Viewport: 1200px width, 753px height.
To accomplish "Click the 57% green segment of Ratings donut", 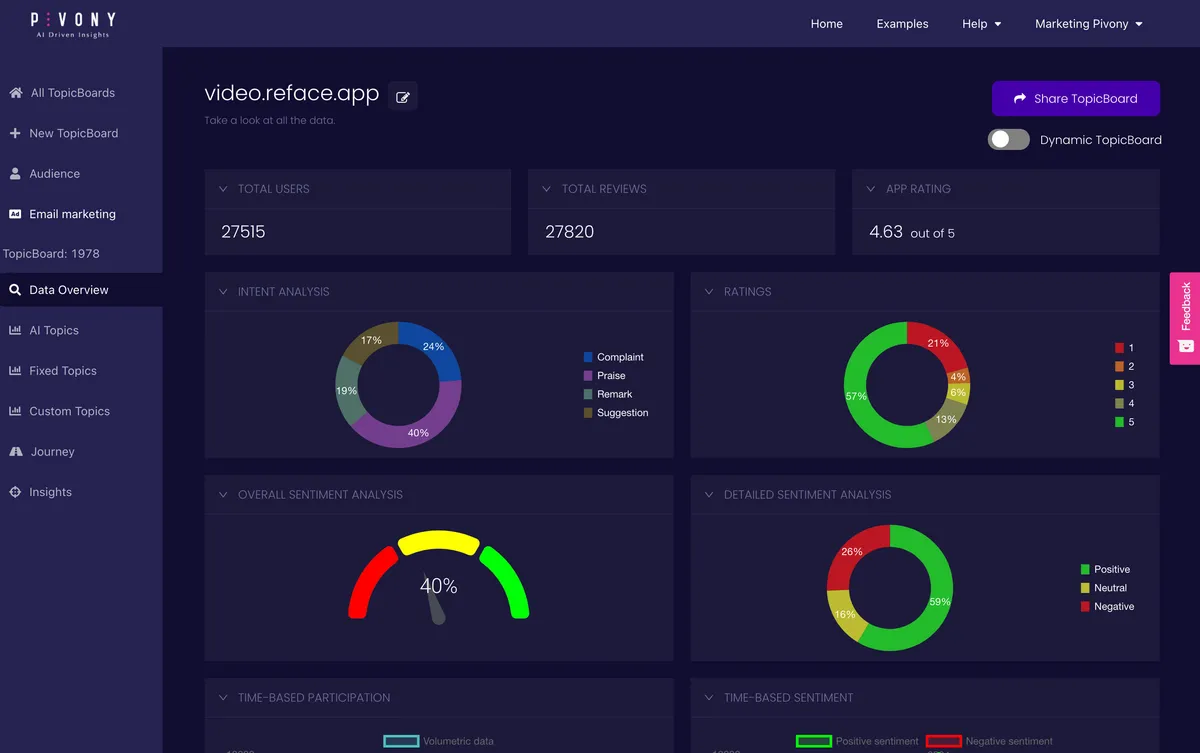I will point(856,396).
